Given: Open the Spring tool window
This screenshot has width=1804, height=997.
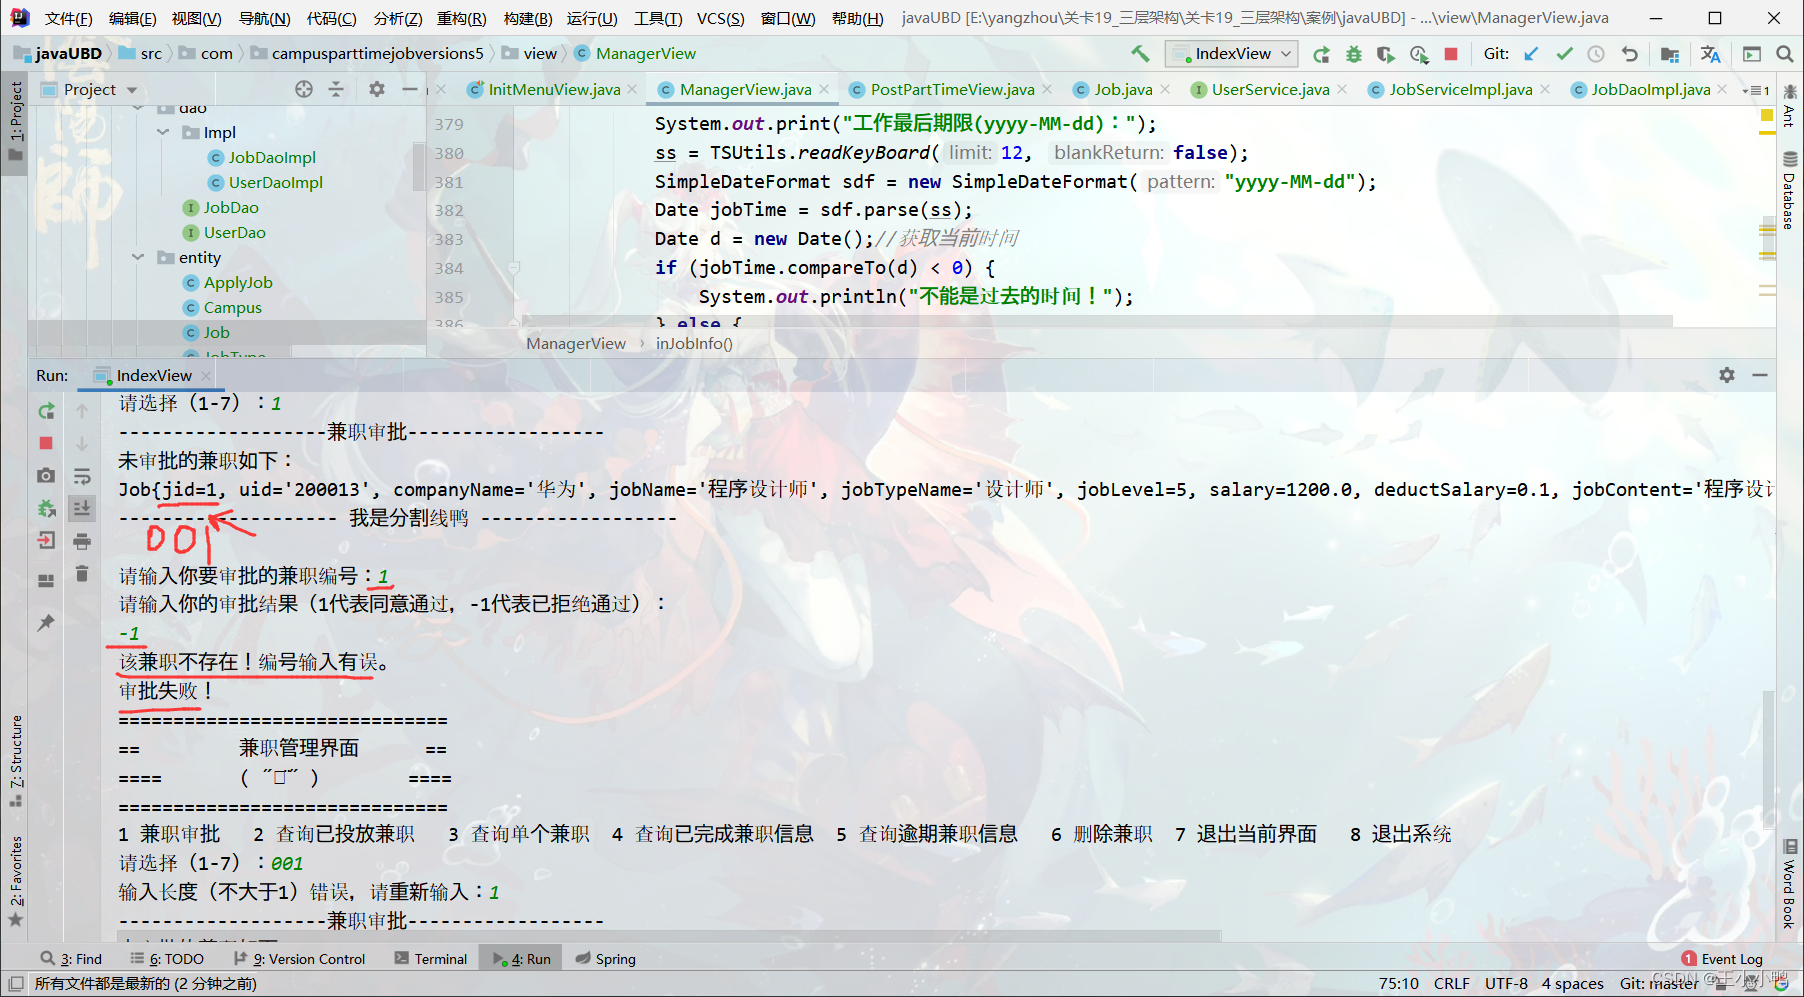Looking at the screenshot, I should click(605, 958).
